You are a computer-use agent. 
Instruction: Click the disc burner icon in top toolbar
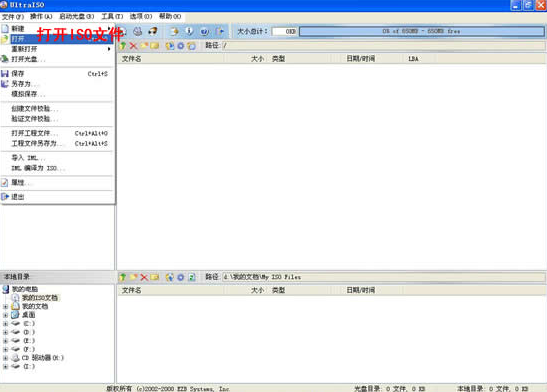(137, 31)
